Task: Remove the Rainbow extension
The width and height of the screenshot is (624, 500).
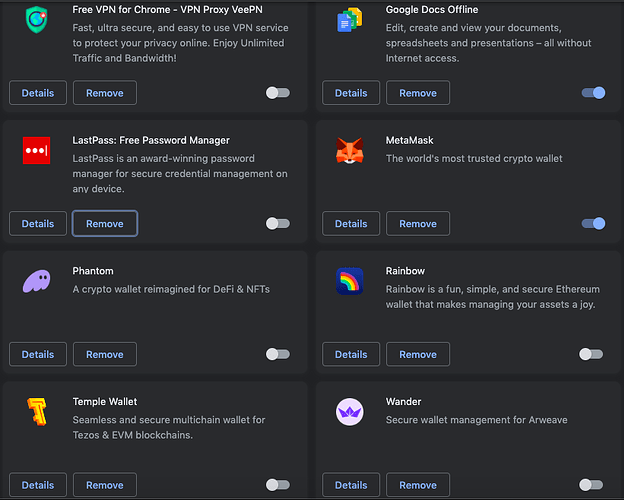Action: coord(418,354)
